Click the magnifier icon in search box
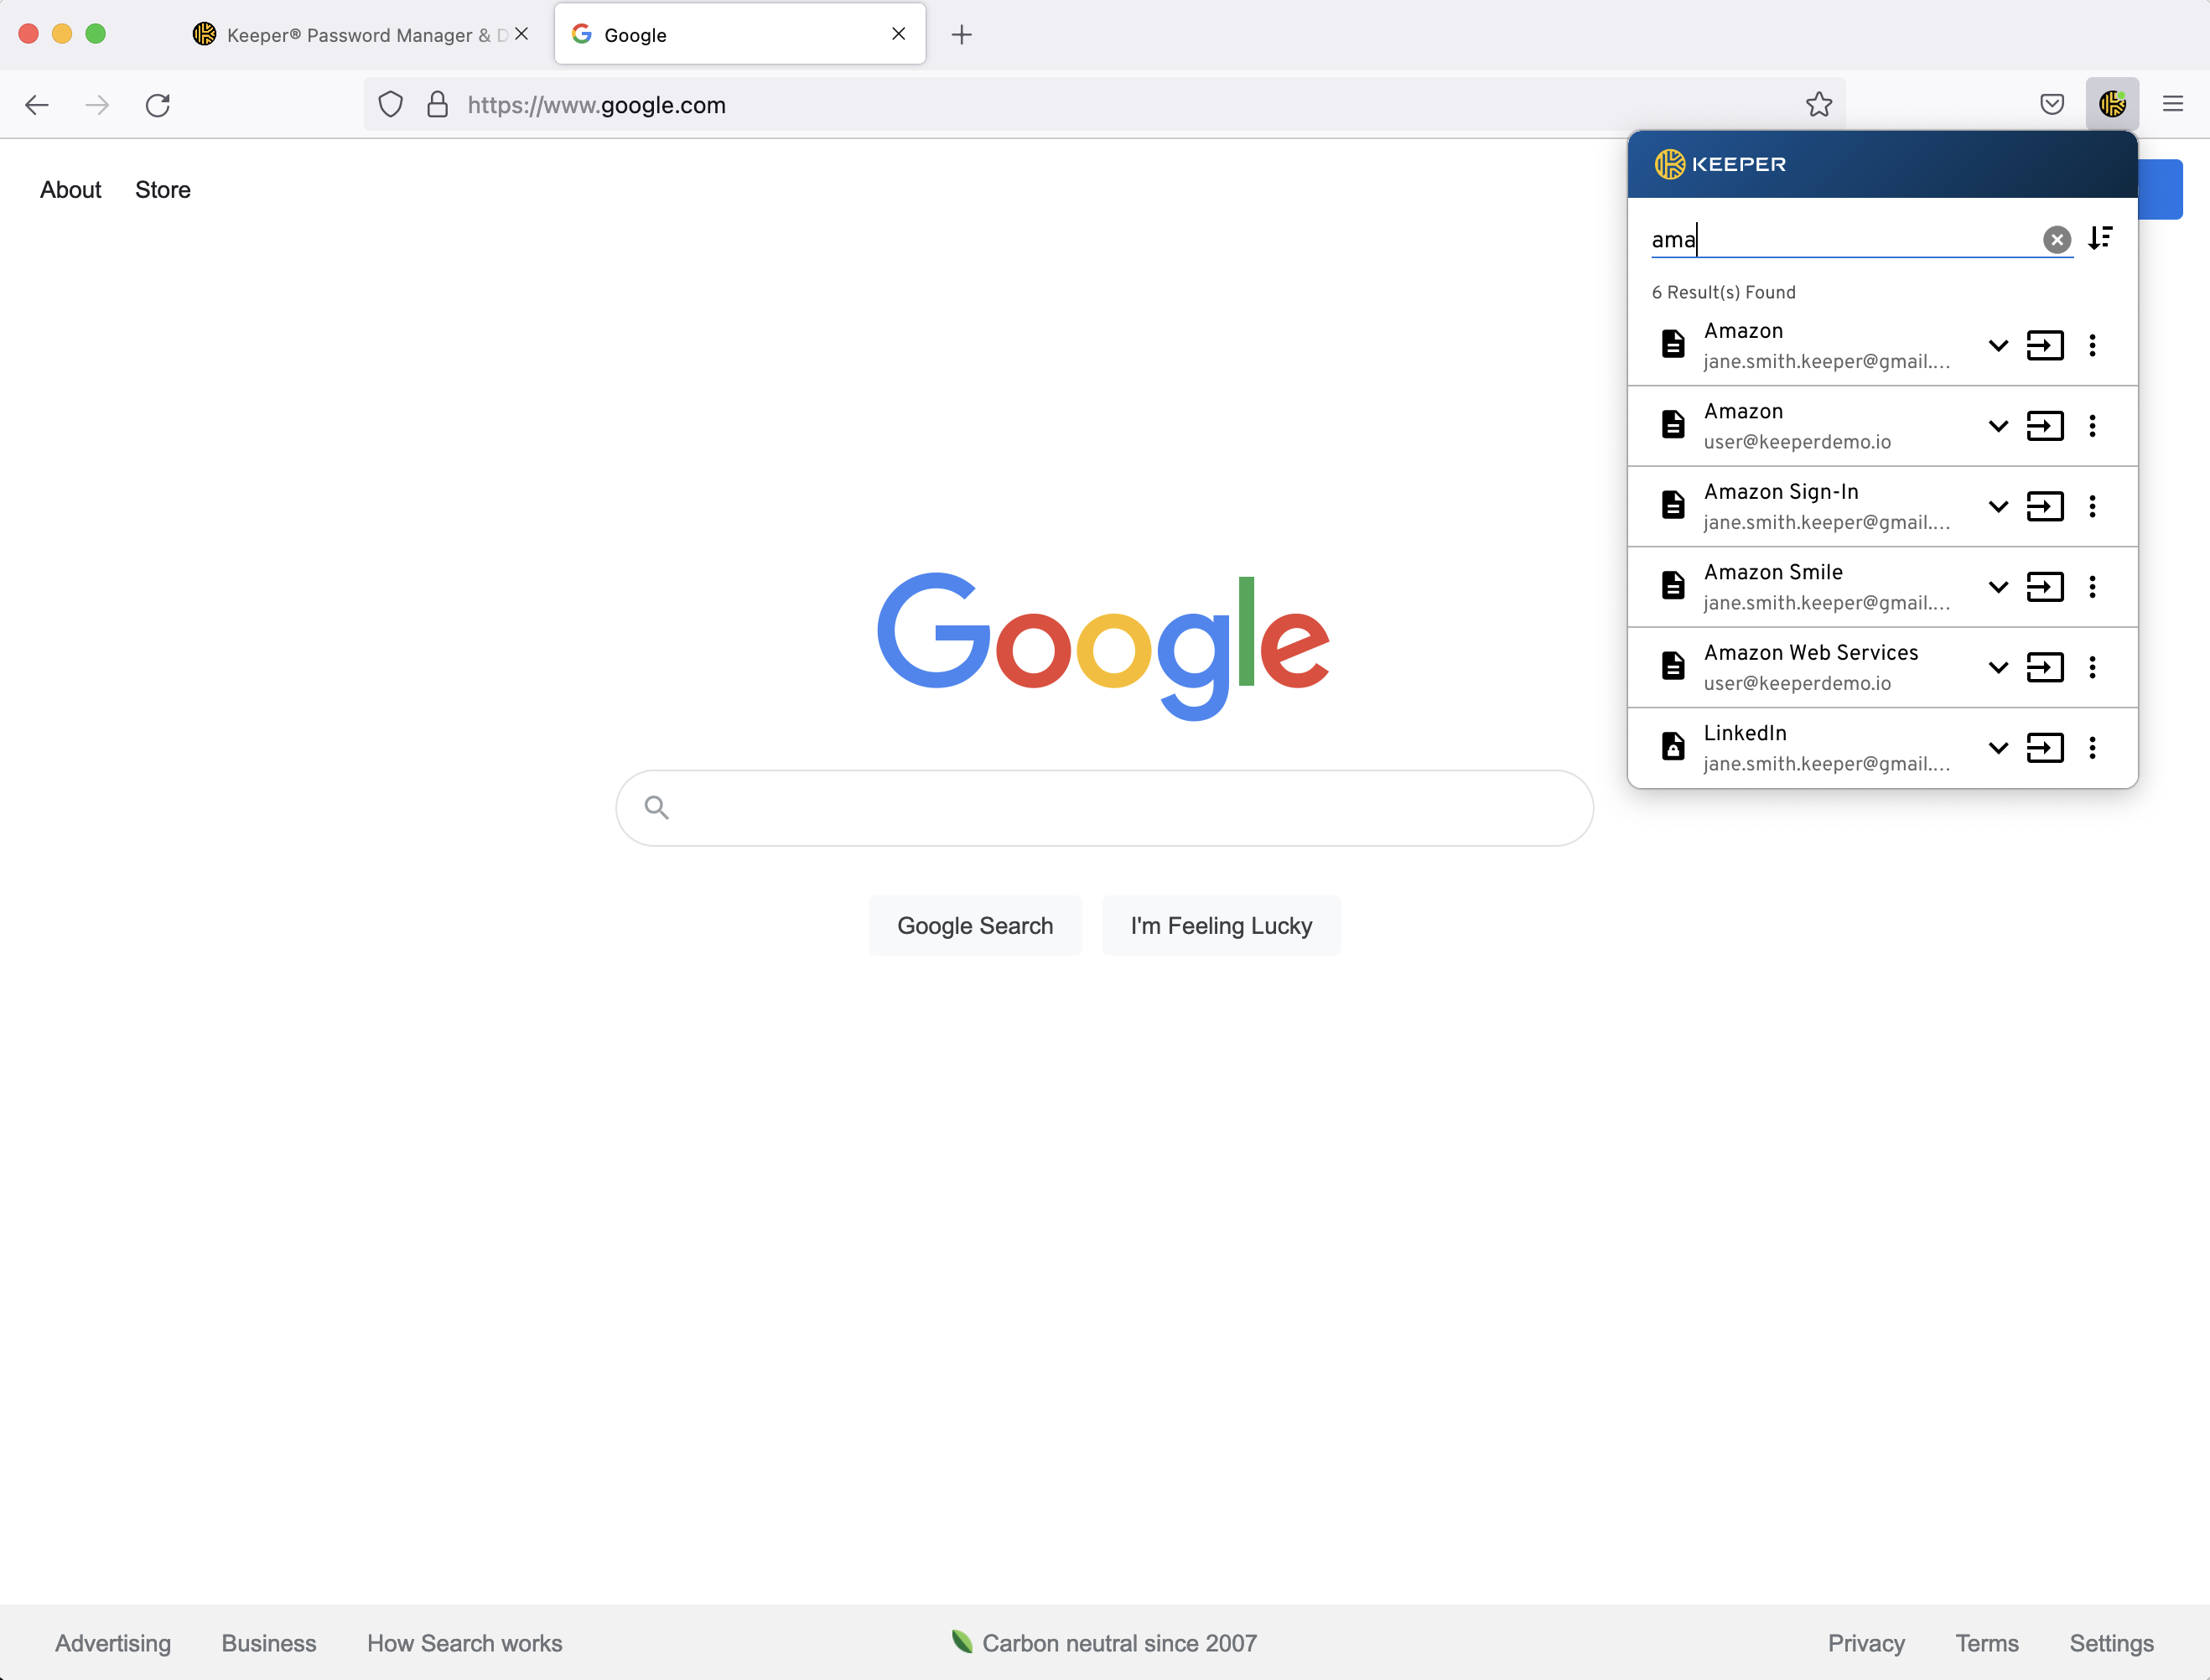 point(656,807)
